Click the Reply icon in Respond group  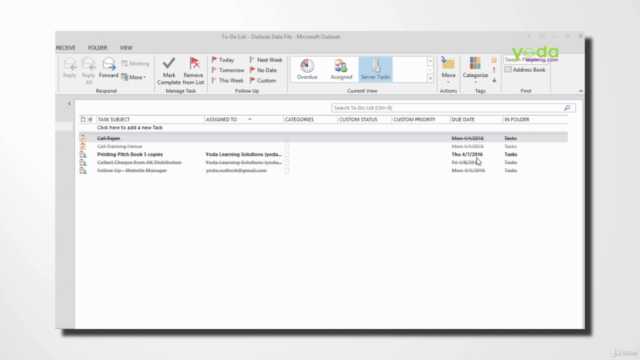point(70,68)
